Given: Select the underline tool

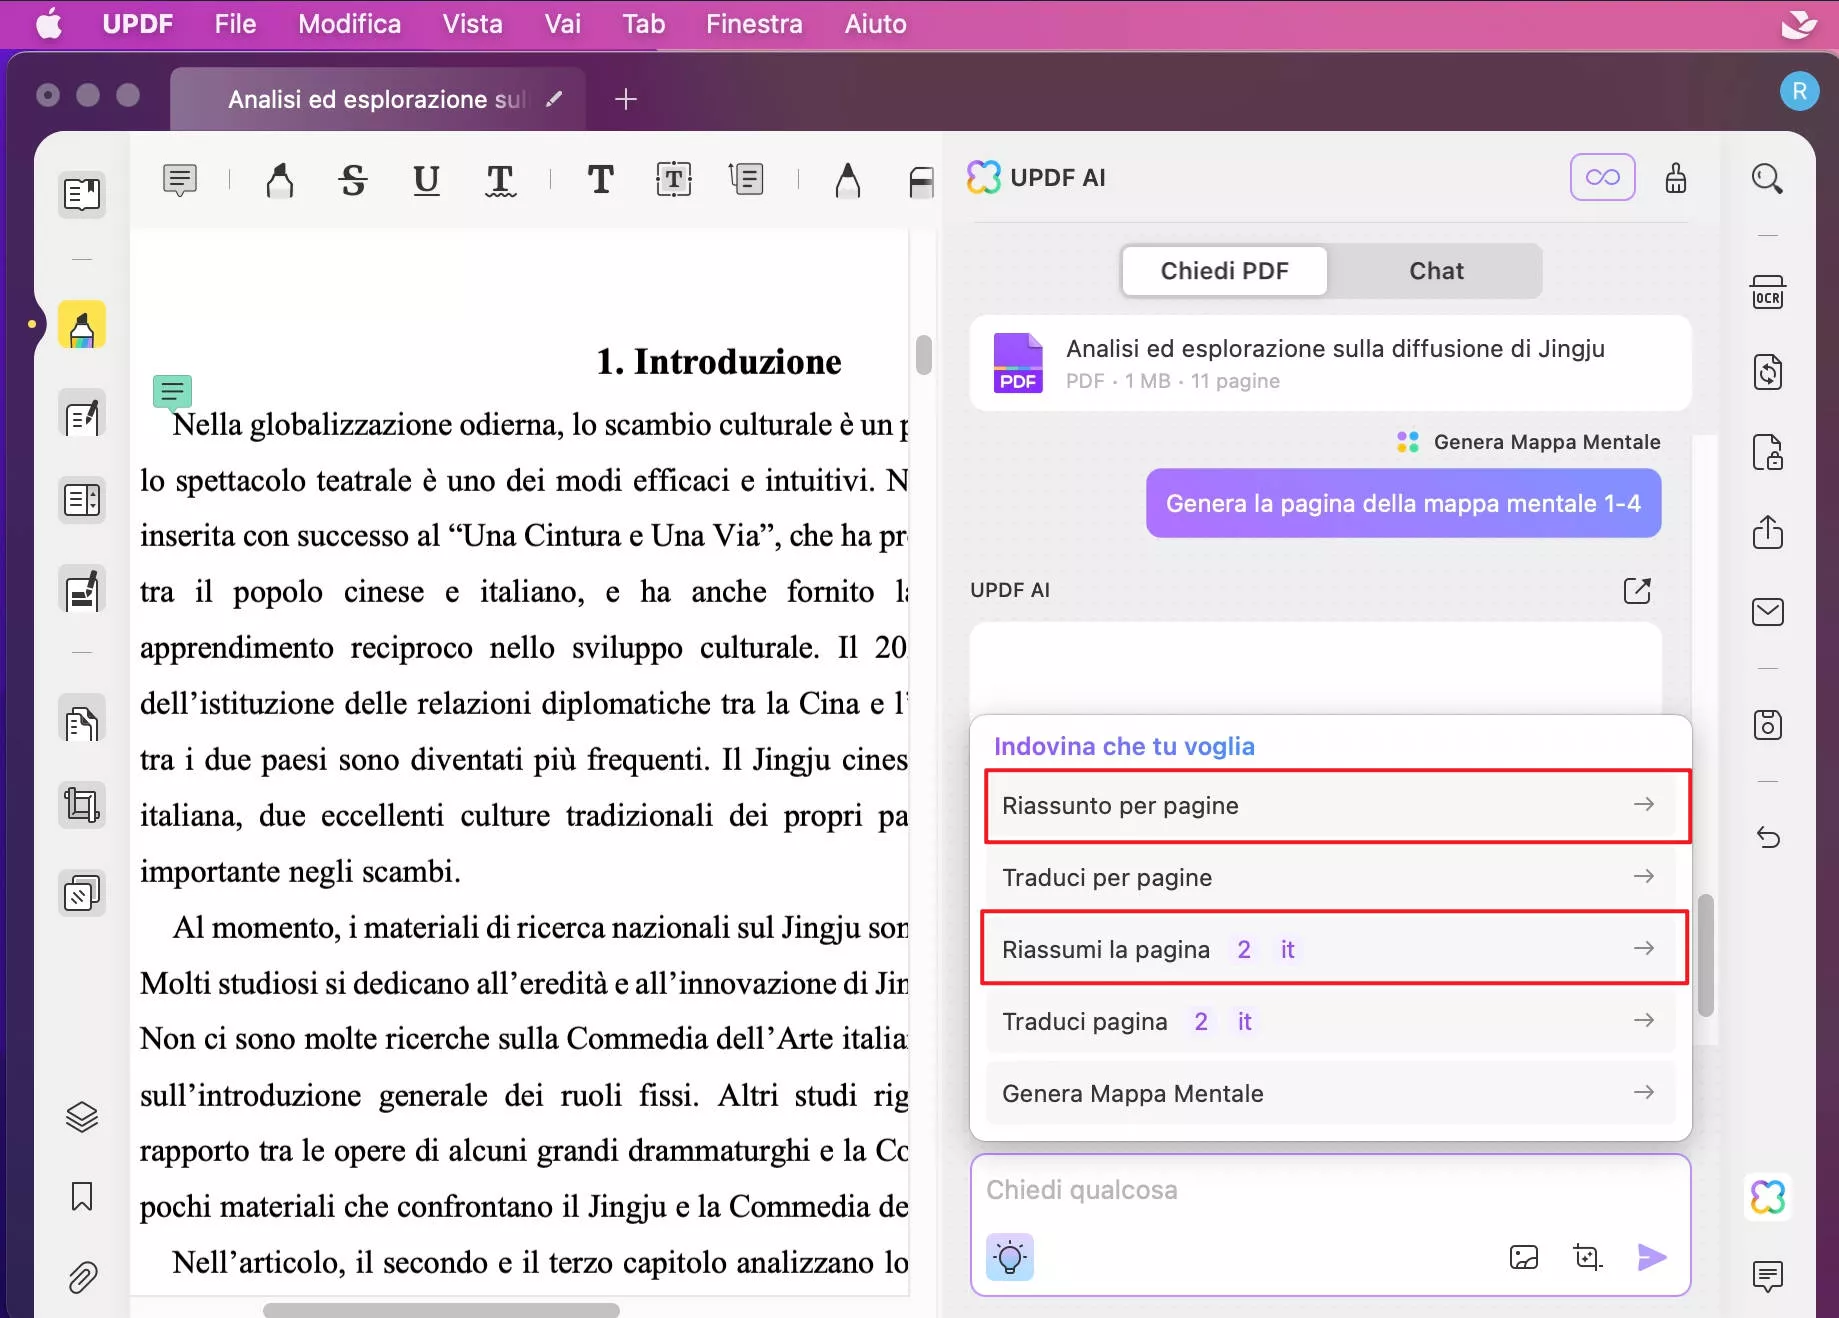Looking at the screenshot, I should (x=427, y=180).
